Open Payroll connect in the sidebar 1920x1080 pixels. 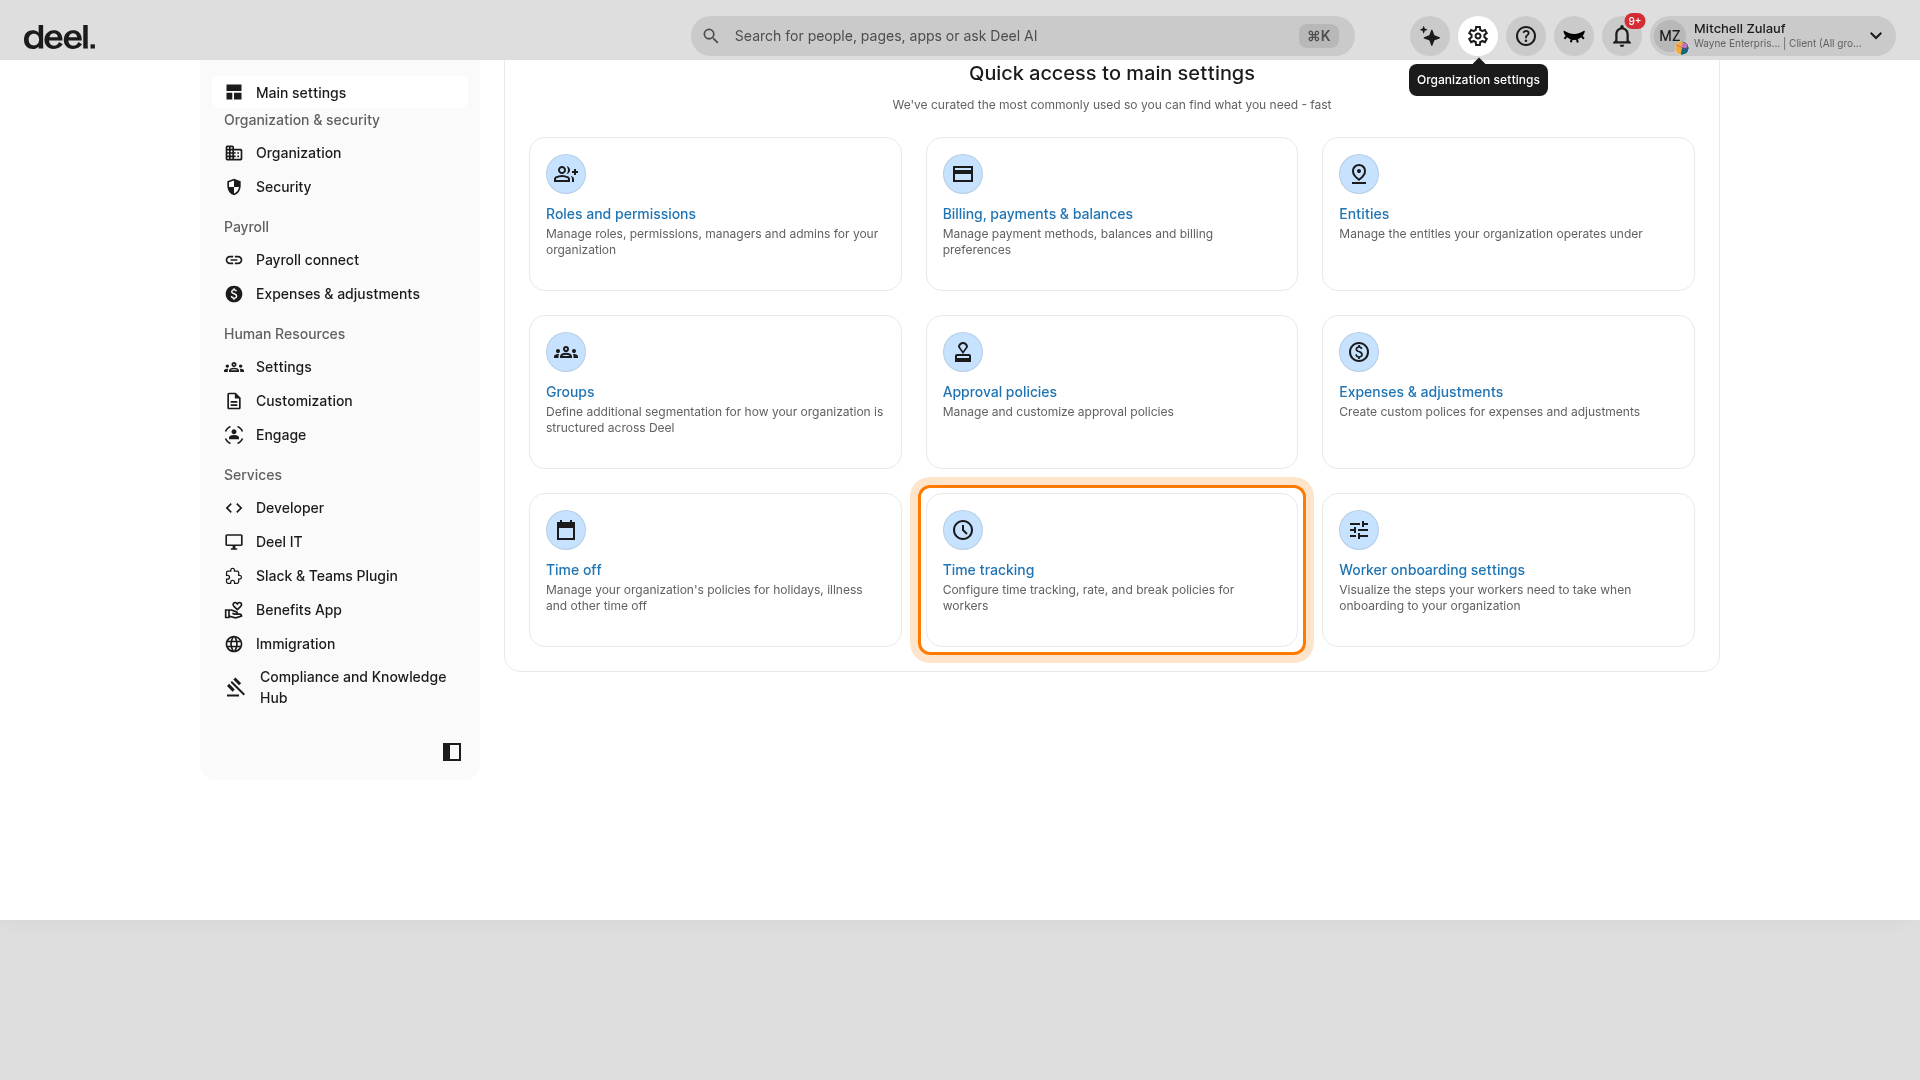[x=340, y=260]
